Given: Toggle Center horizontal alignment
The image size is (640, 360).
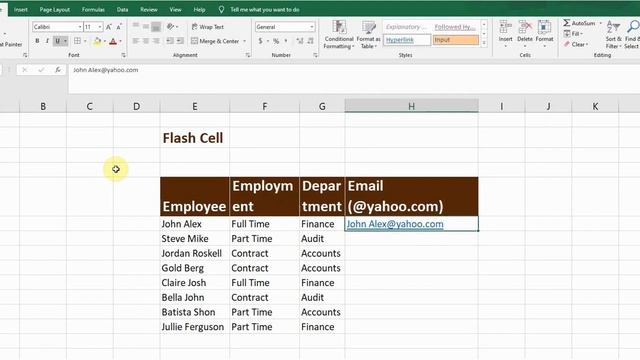Looking at the screenshot, I should pyautogui.click(x=146, y=41).
